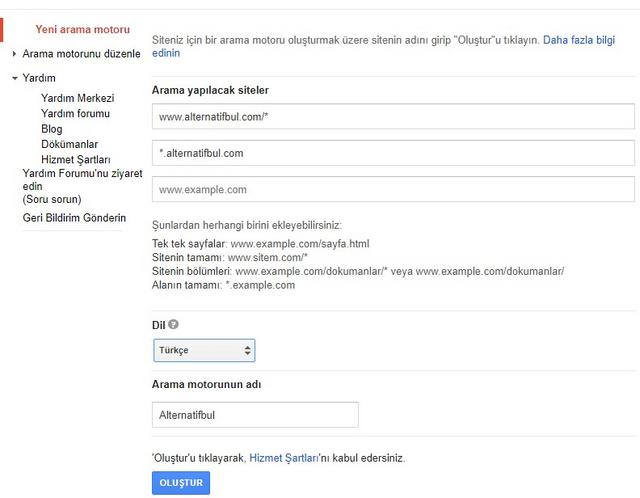Click the OLUŞTUR button

pyautogui.click(x=181, y=482)
